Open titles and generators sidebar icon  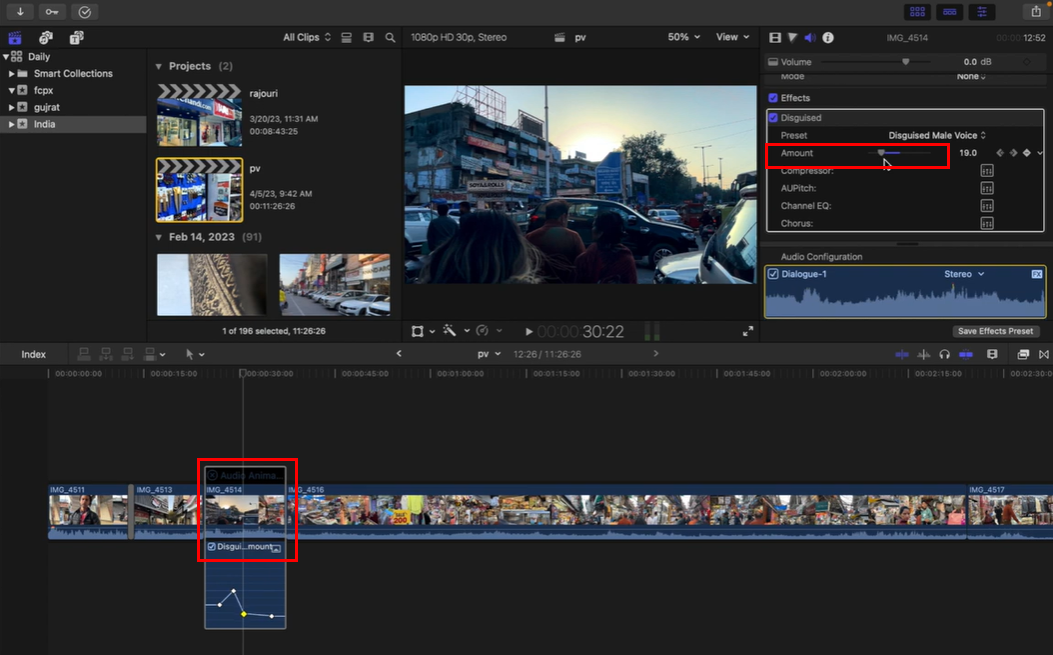(x=77, y=38)
